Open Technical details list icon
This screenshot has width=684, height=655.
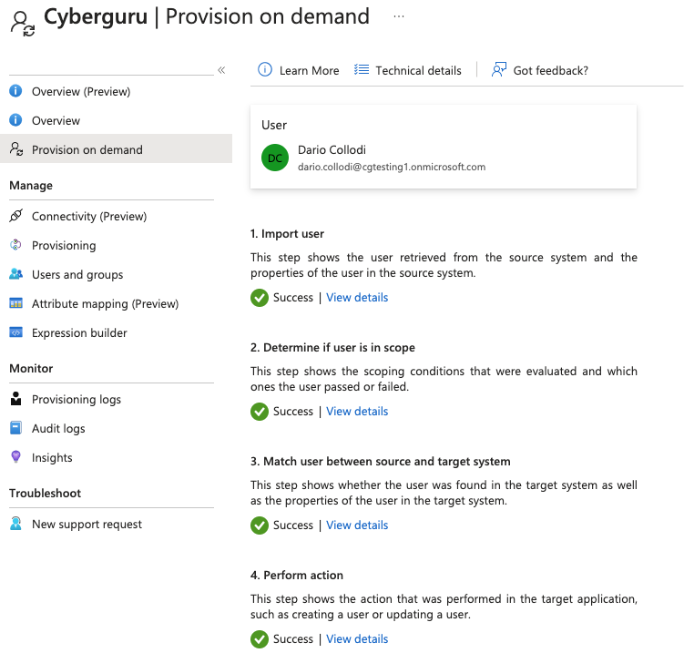361,70
